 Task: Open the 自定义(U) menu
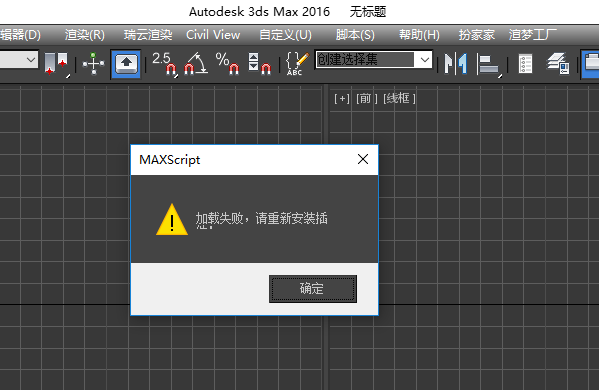click(x=285, y=35)
